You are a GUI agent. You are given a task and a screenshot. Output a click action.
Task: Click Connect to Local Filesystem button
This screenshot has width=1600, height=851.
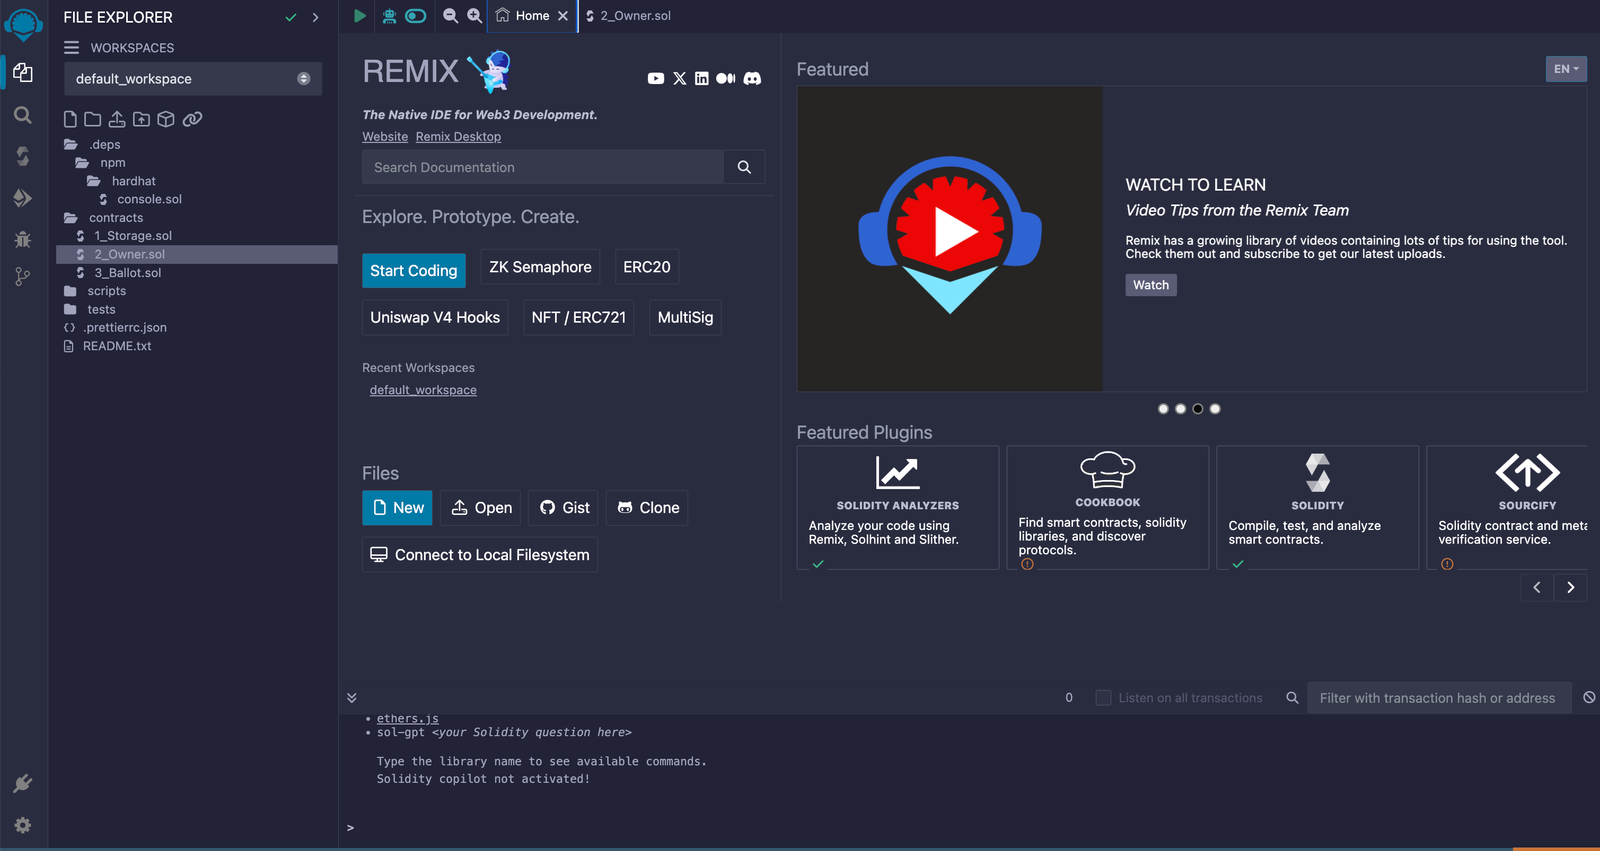(x=480, y=555)
